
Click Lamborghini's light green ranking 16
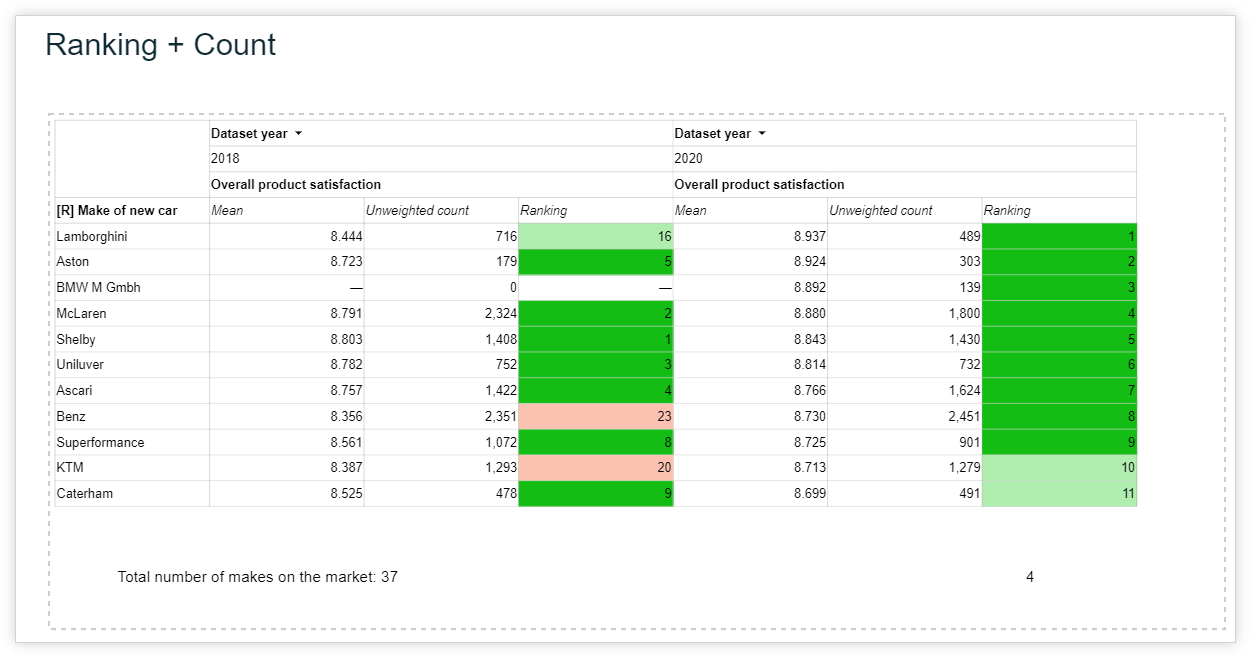pos(596,237)
